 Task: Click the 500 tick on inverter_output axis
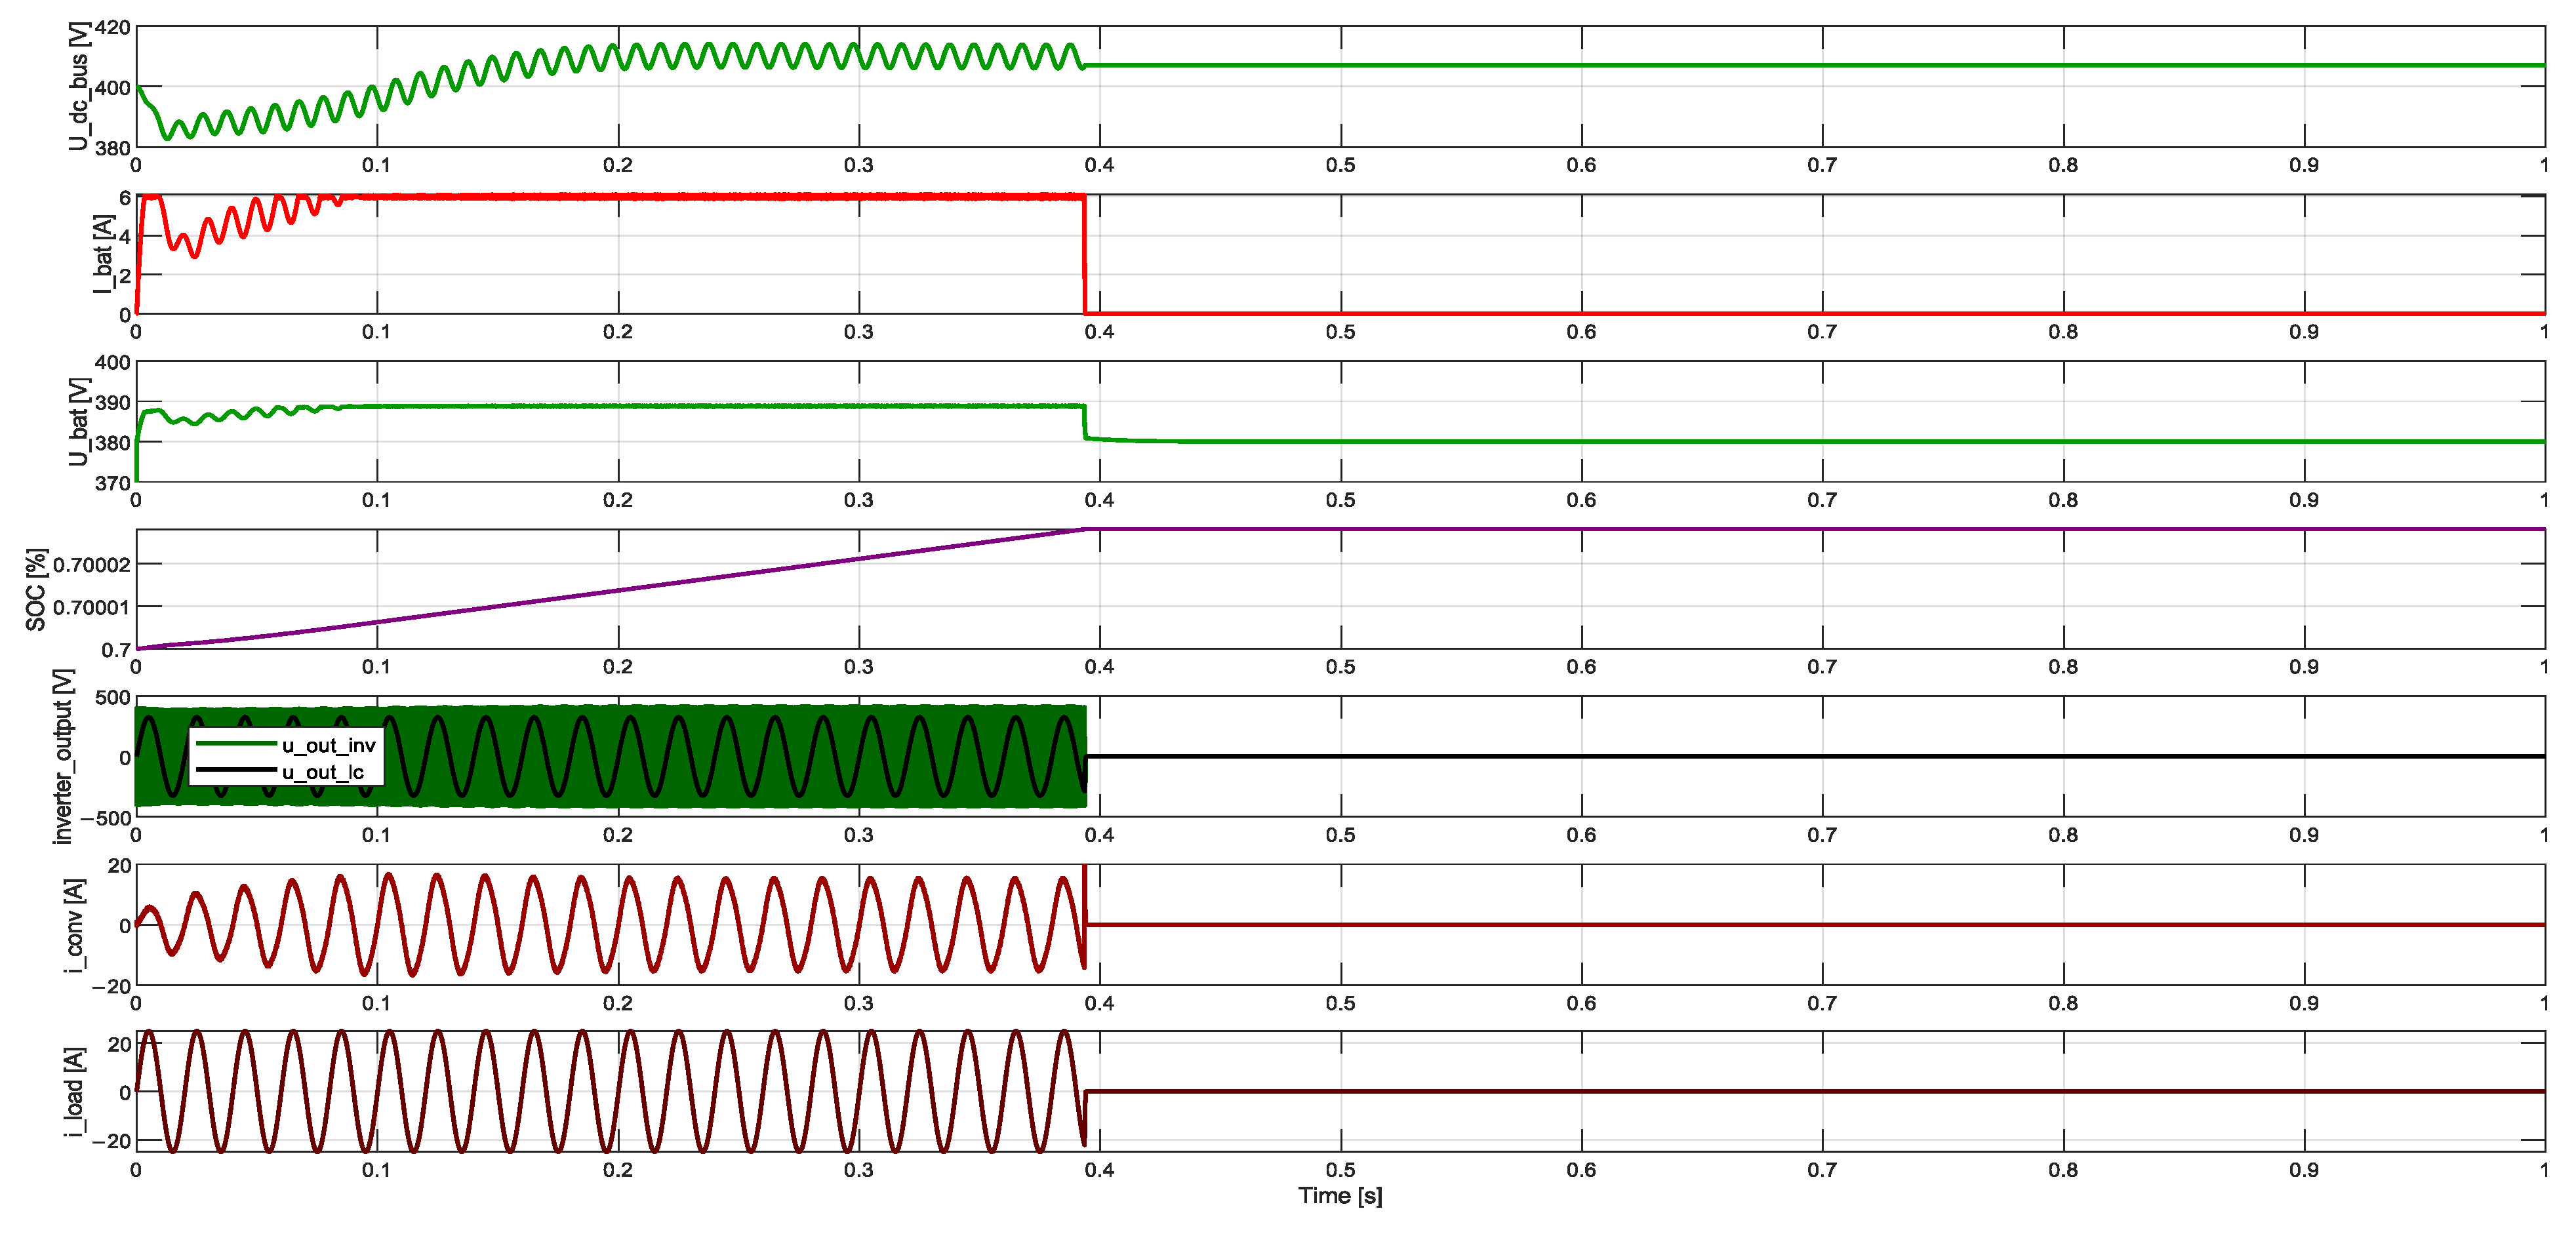[113, 697]
